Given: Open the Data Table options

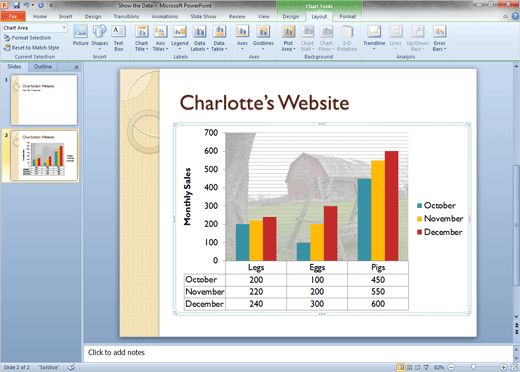Looking at the screenshot, I should point(219,38).
